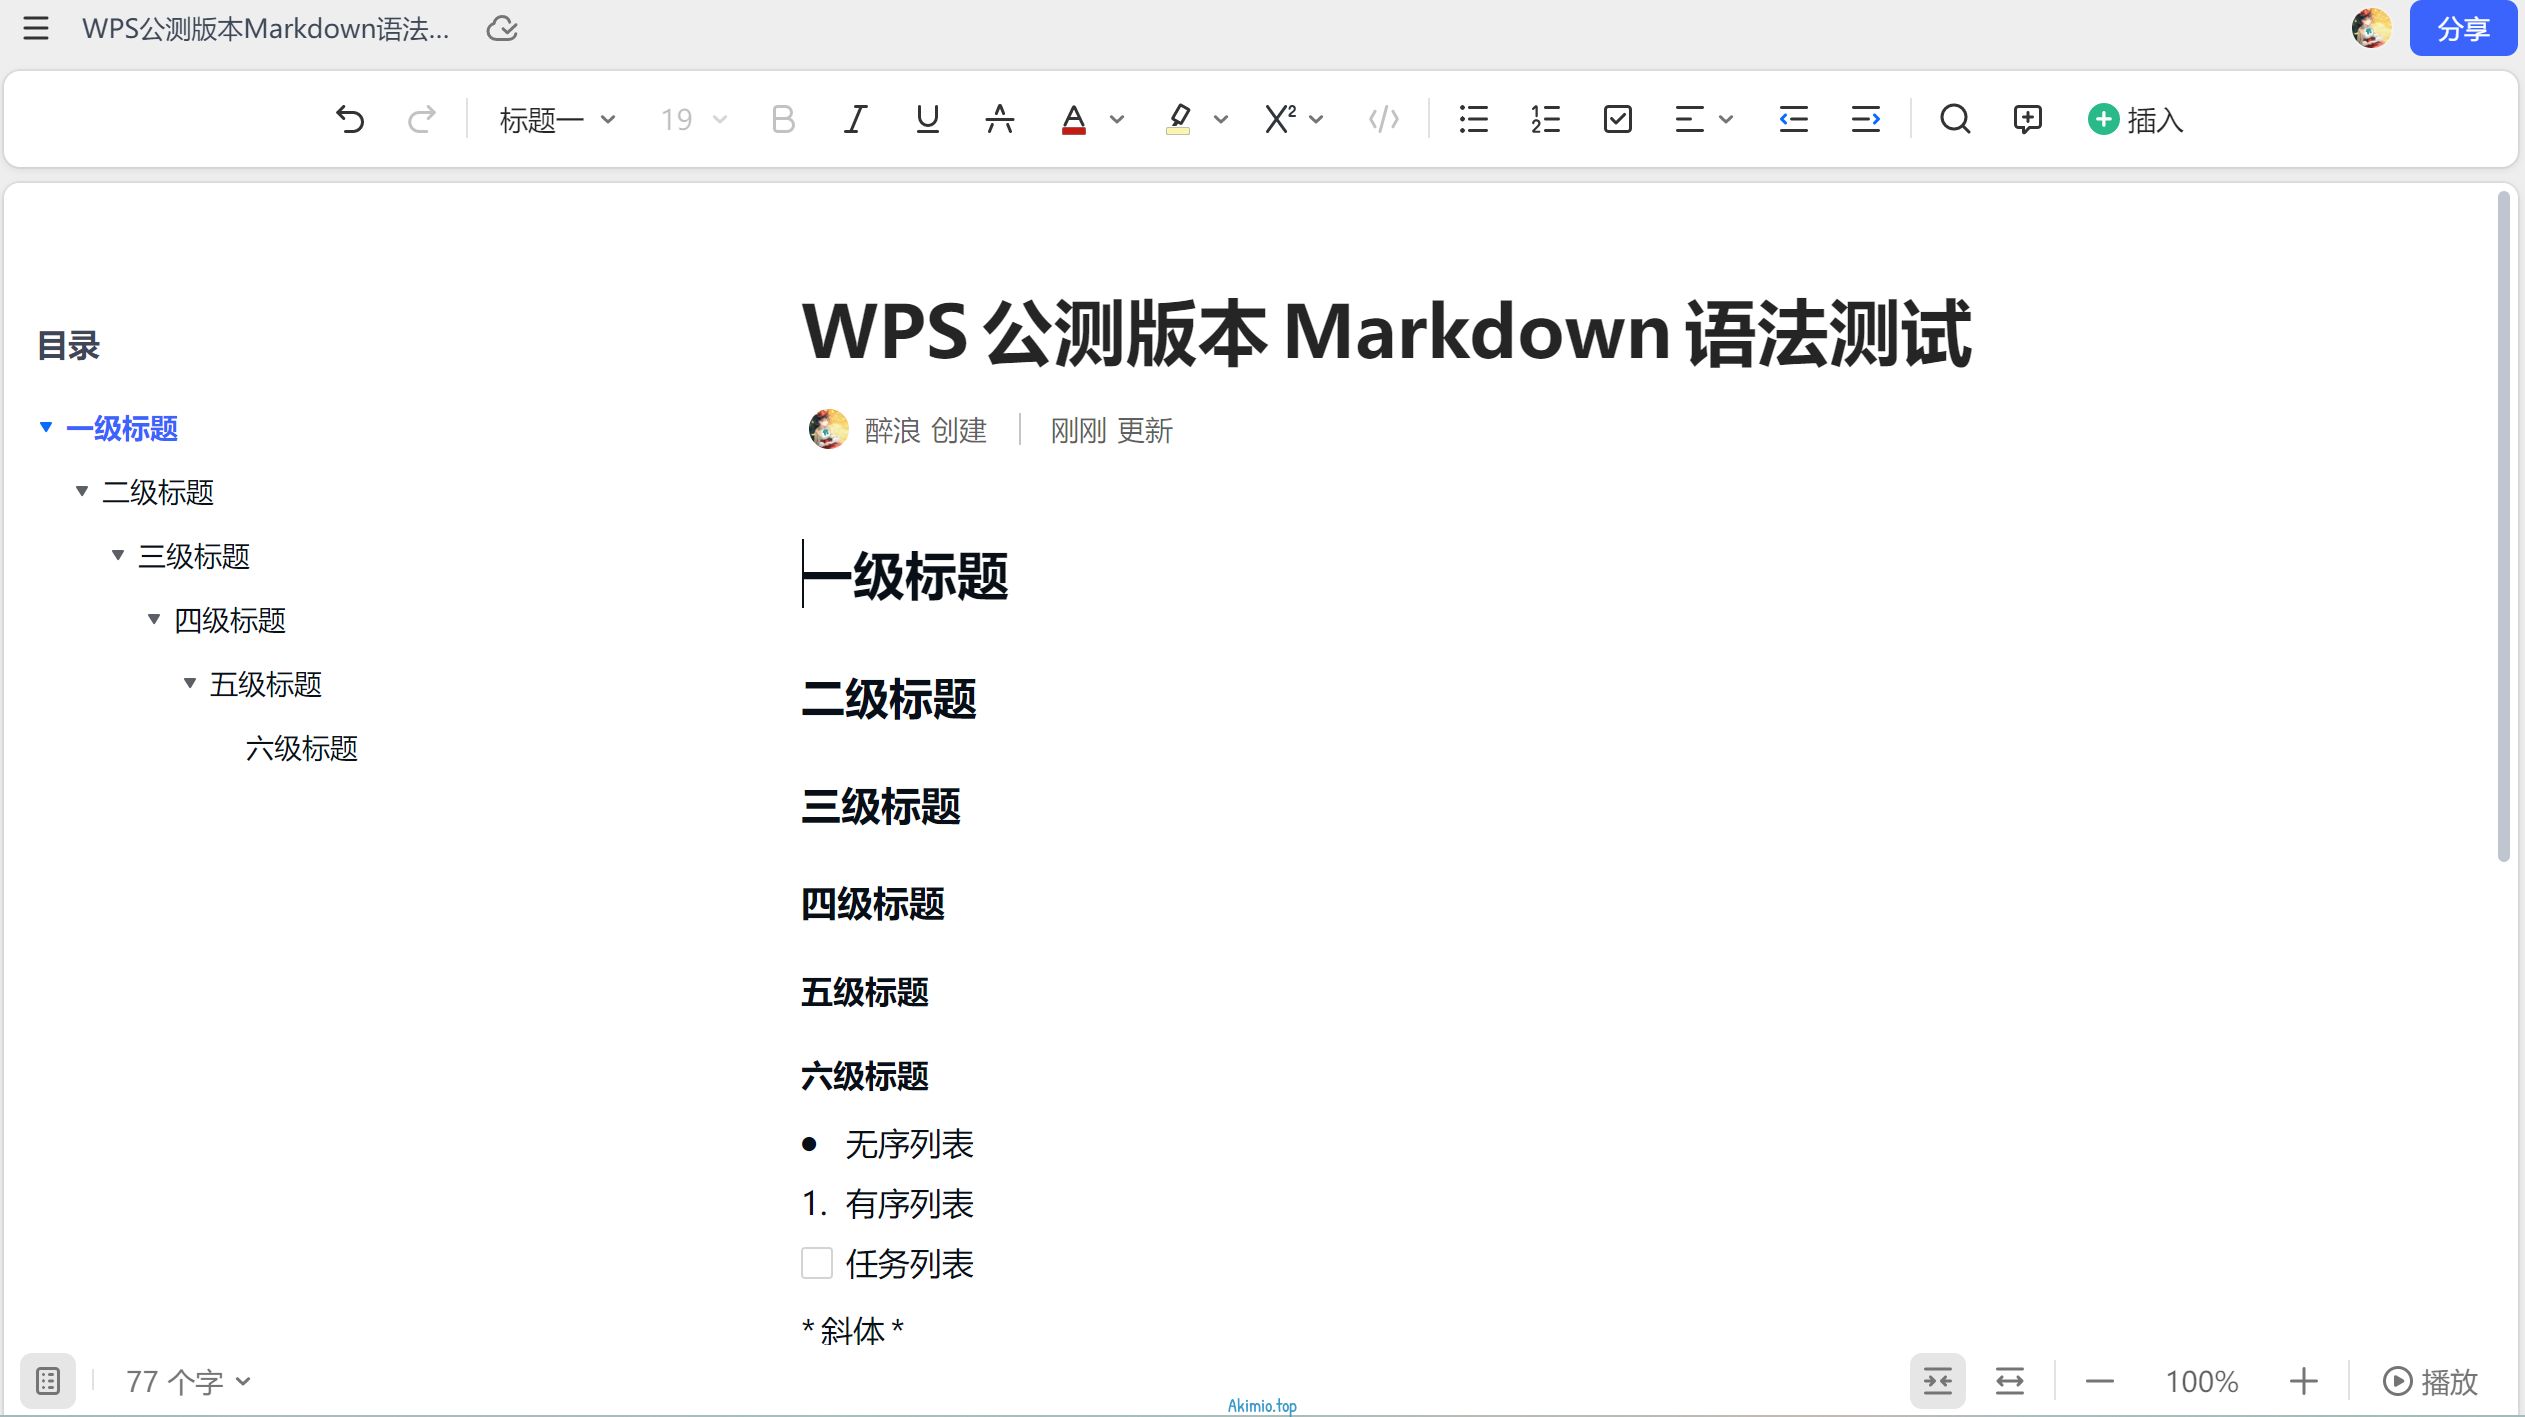
Task: Click the 刚刚 更新 update info
Action: point(1111,431)
